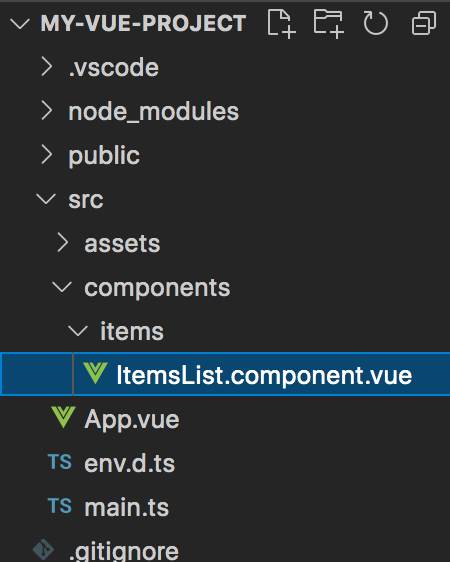Open the main.ts file
The image size is (450, 562).
126,507
